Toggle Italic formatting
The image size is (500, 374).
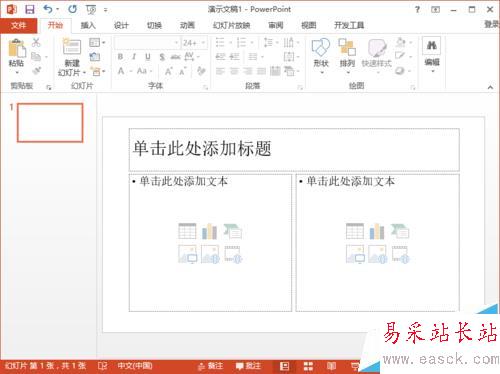134,57
